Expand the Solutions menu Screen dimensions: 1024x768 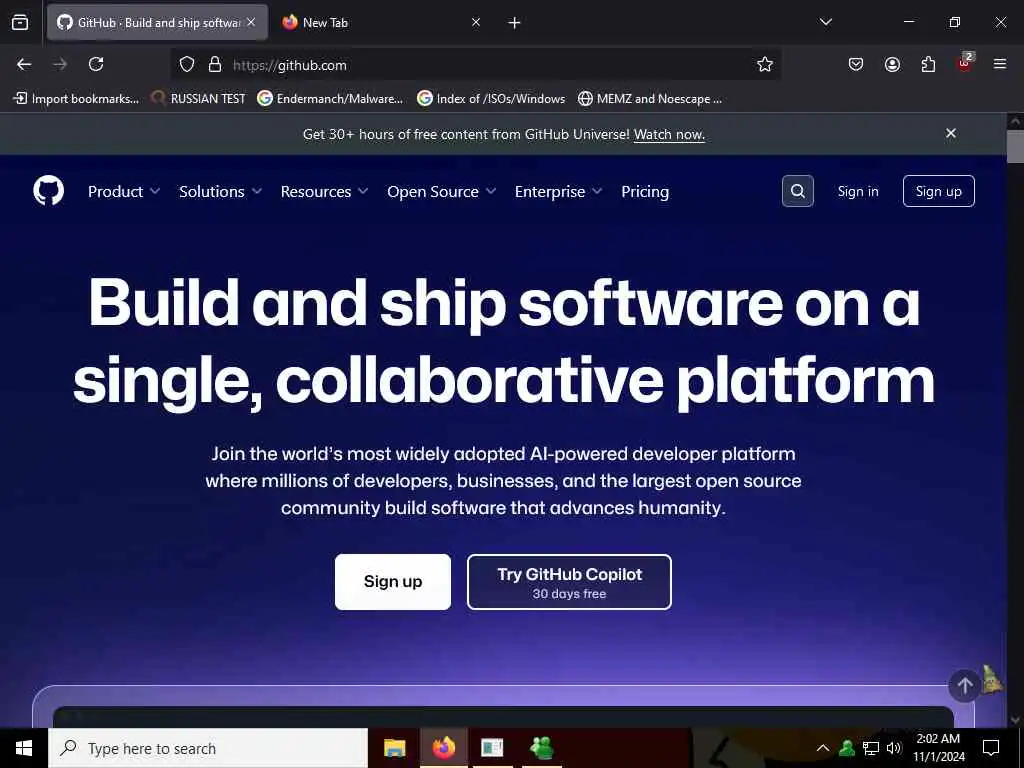[x=220, y=191]
